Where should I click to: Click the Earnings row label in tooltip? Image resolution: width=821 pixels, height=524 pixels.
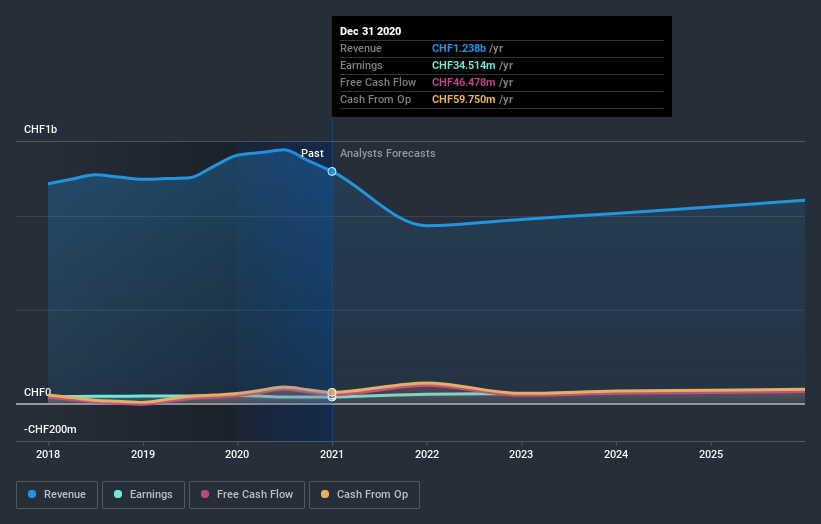[x=361, y=65]
